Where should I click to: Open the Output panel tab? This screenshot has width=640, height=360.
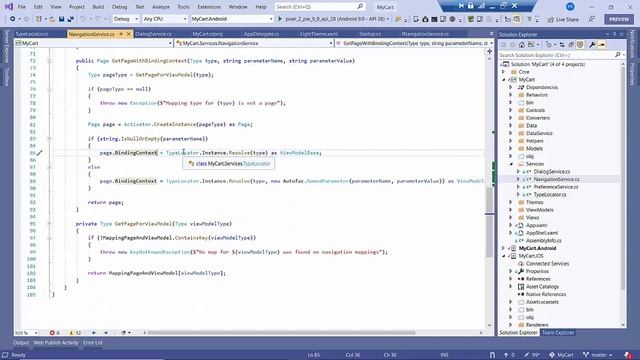coord(20,343)
